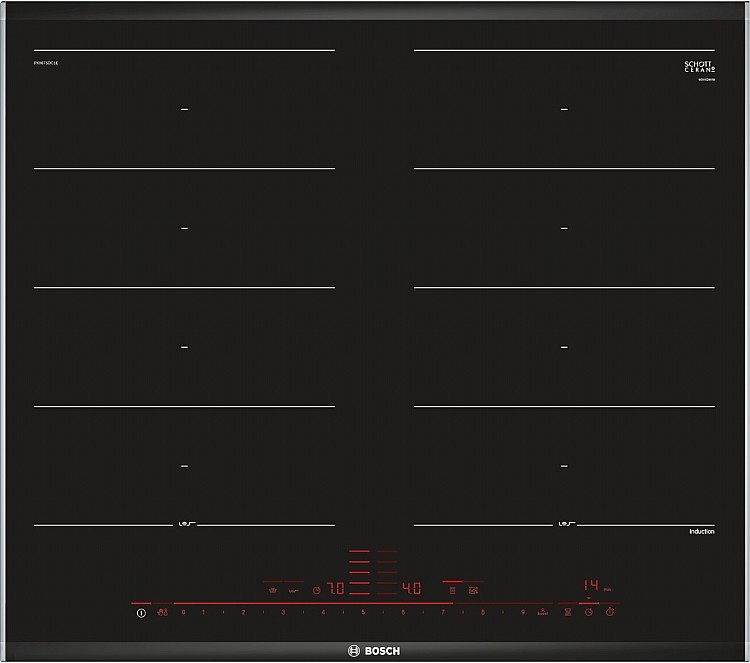
Task: Set power level 9 on the slider
Action: pos(523,612)
